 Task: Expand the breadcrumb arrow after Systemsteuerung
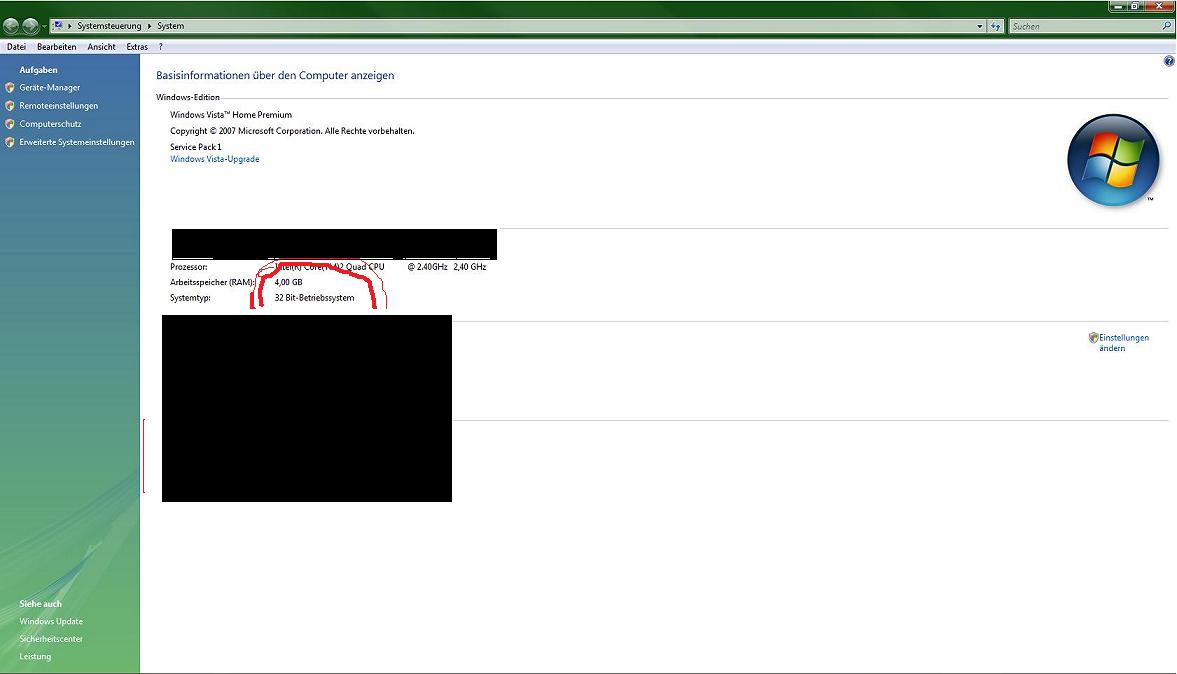point(150,26)
